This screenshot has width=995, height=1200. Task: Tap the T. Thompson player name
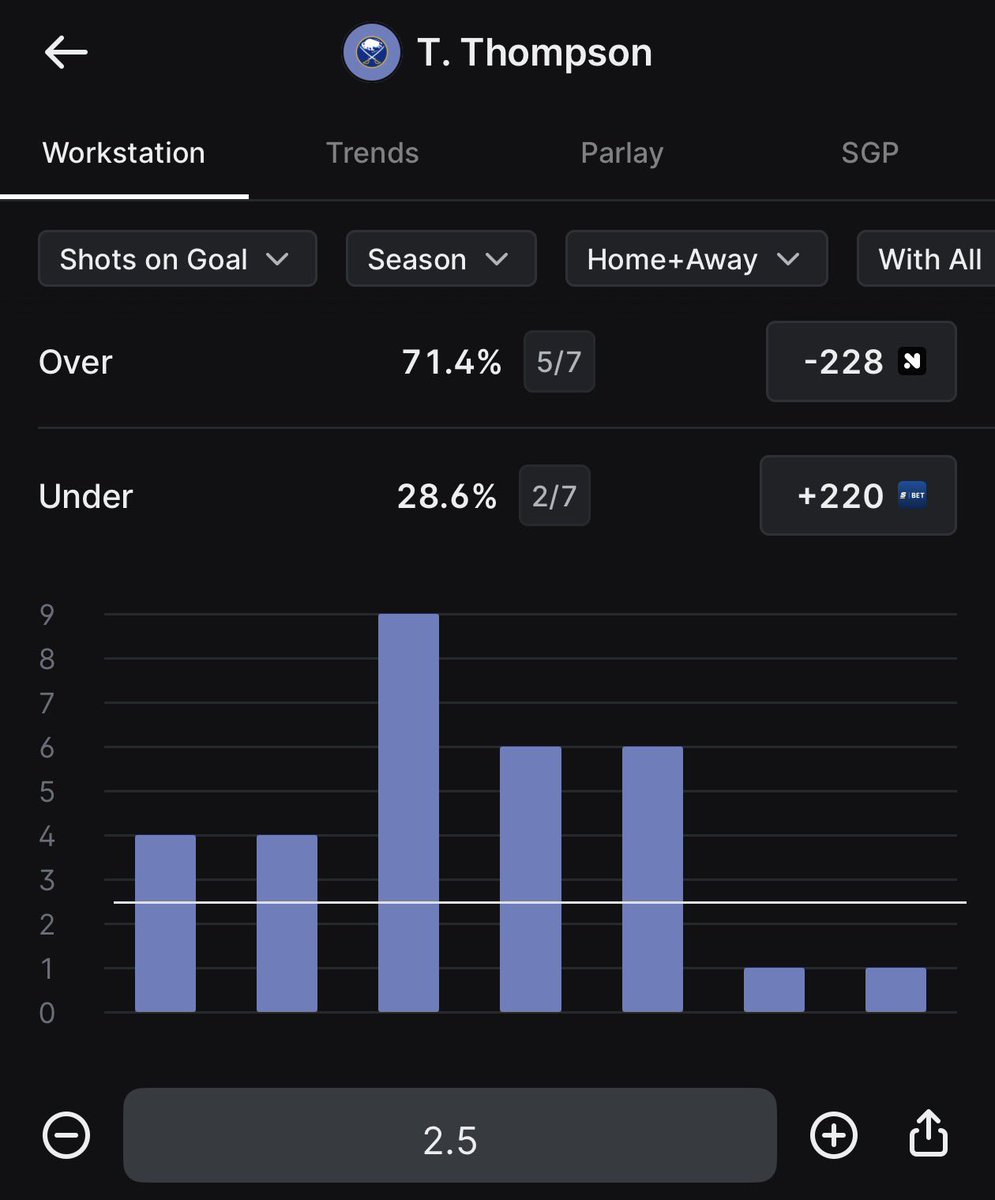pyautogui.click(x=535, y=52)
